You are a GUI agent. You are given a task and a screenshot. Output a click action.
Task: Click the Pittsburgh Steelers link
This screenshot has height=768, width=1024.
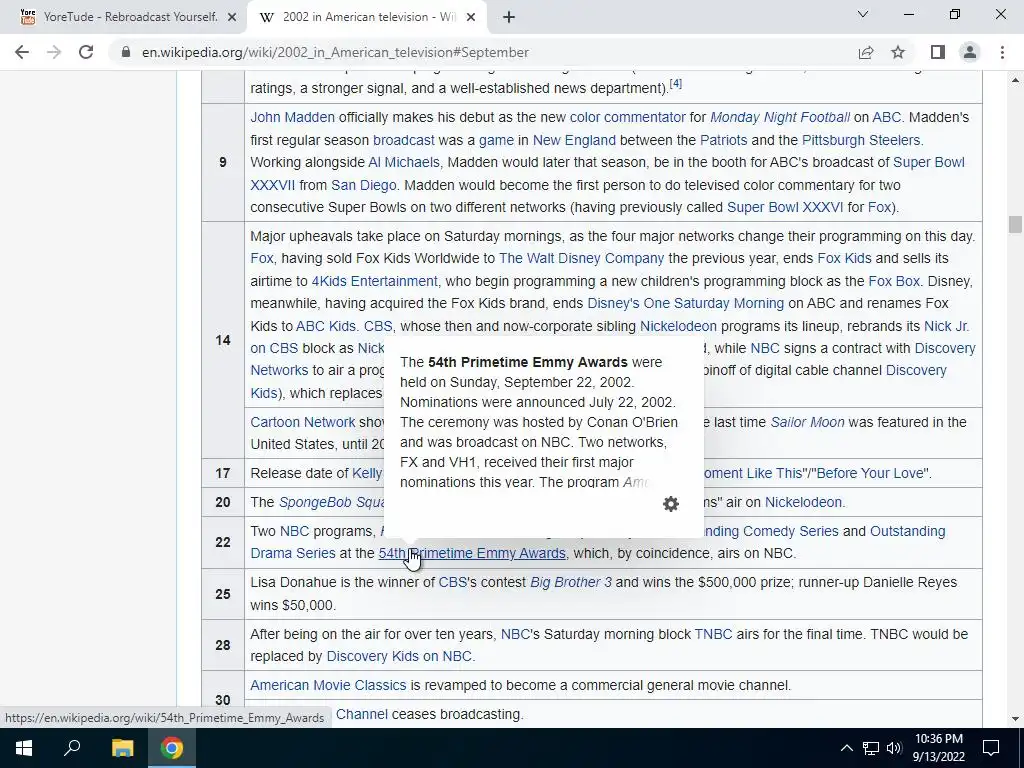[861, 140]
